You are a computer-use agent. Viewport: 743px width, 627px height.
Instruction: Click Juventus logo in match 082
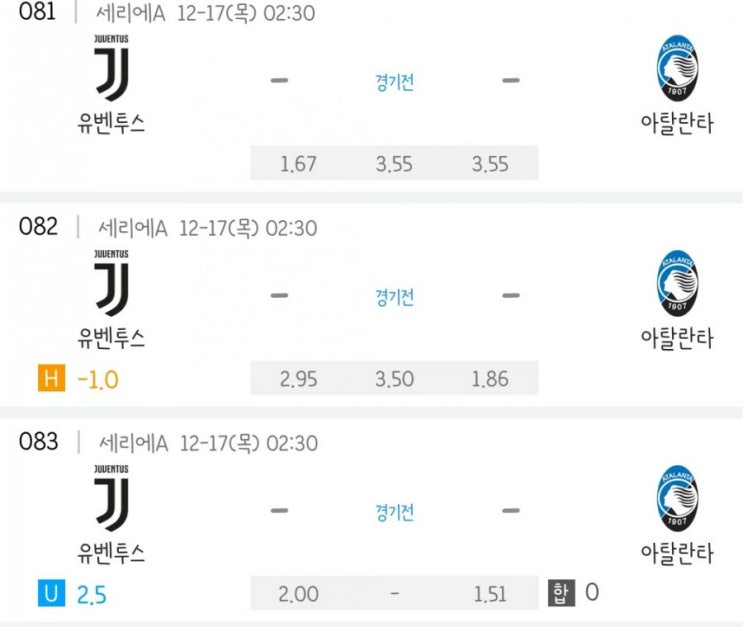coord(111,289)
